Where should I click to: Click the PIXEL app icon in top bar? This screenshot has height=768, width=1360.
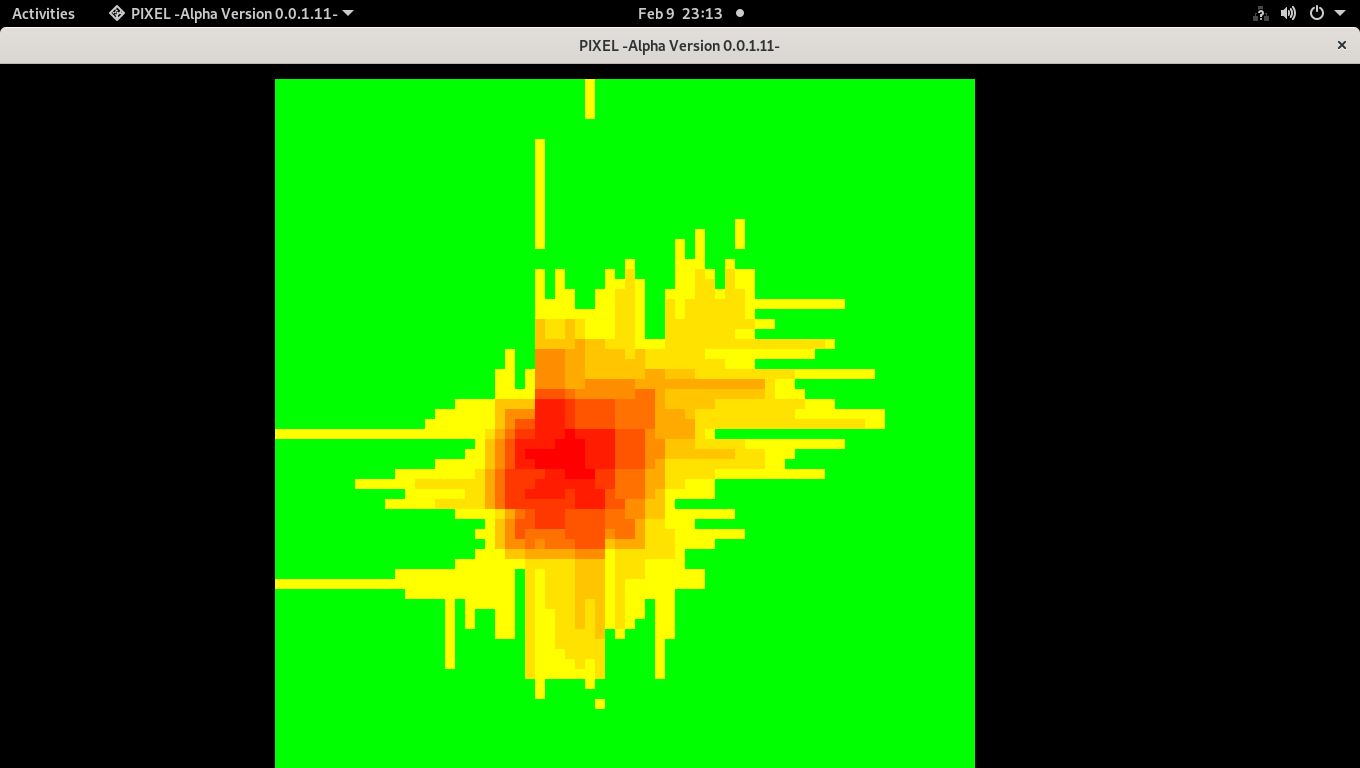pyautogui.click(x=117, y=13)
